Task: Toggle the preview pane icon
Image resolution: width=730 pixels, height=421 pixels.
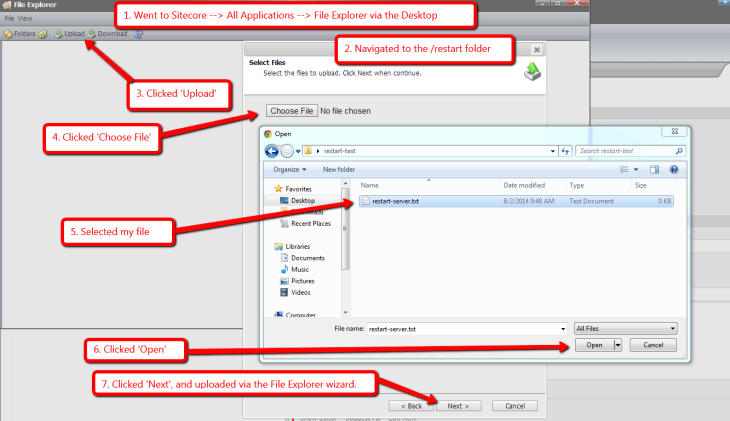Action: coord(654,170)
